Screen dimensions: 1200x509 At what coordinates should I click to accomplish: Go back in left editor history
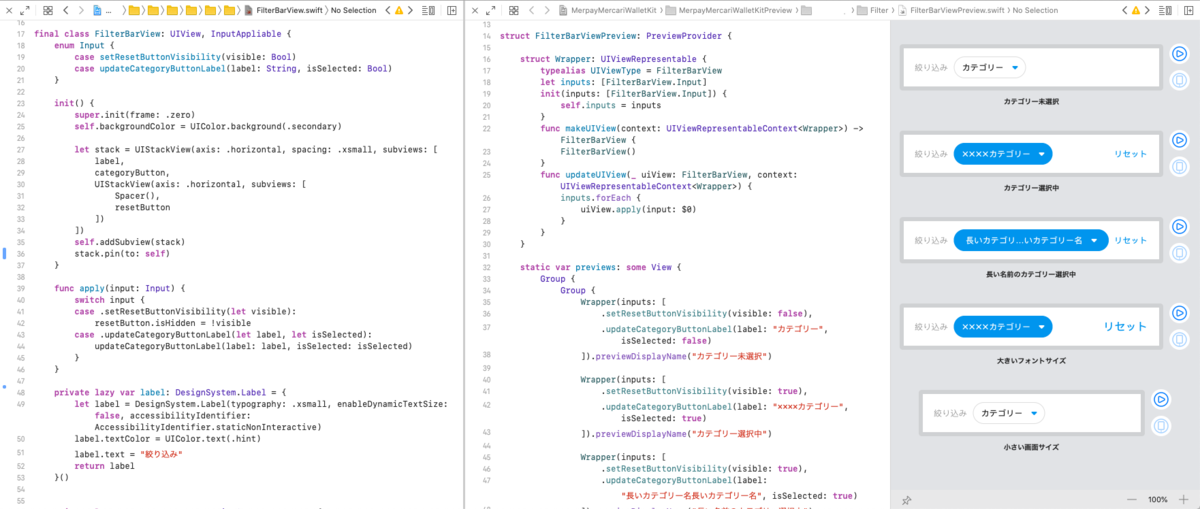65,9
